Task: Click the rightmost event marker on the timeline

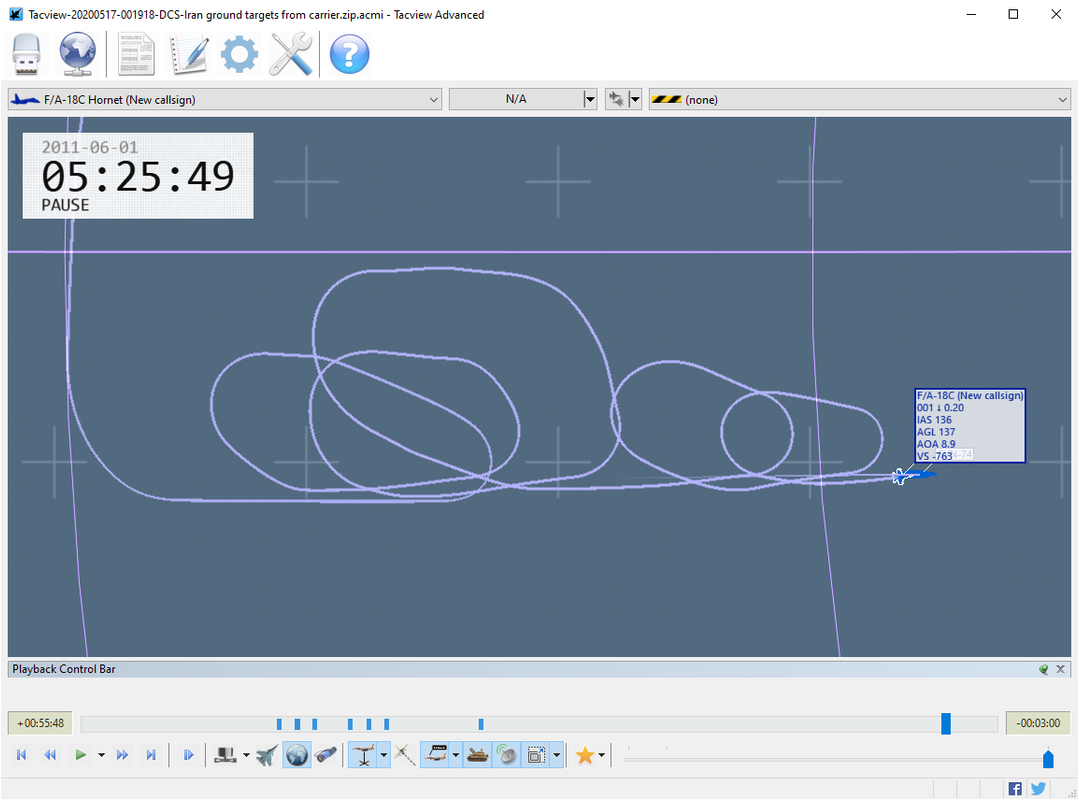Action: point(481,724)
